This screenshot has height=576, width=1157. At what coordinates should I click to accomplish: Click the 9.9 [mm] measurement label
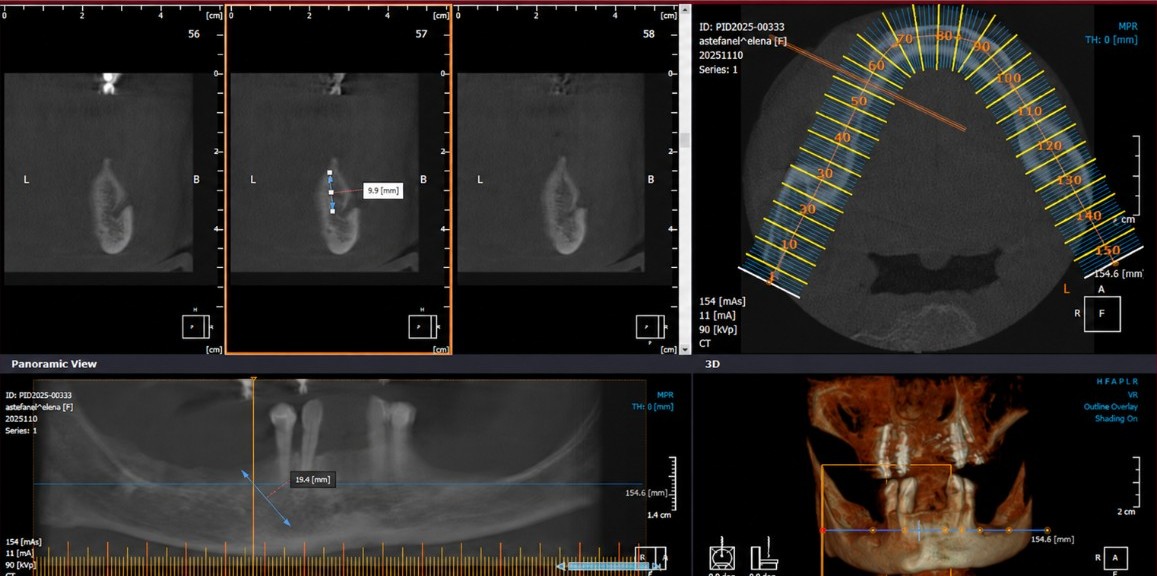pos(383,191)
